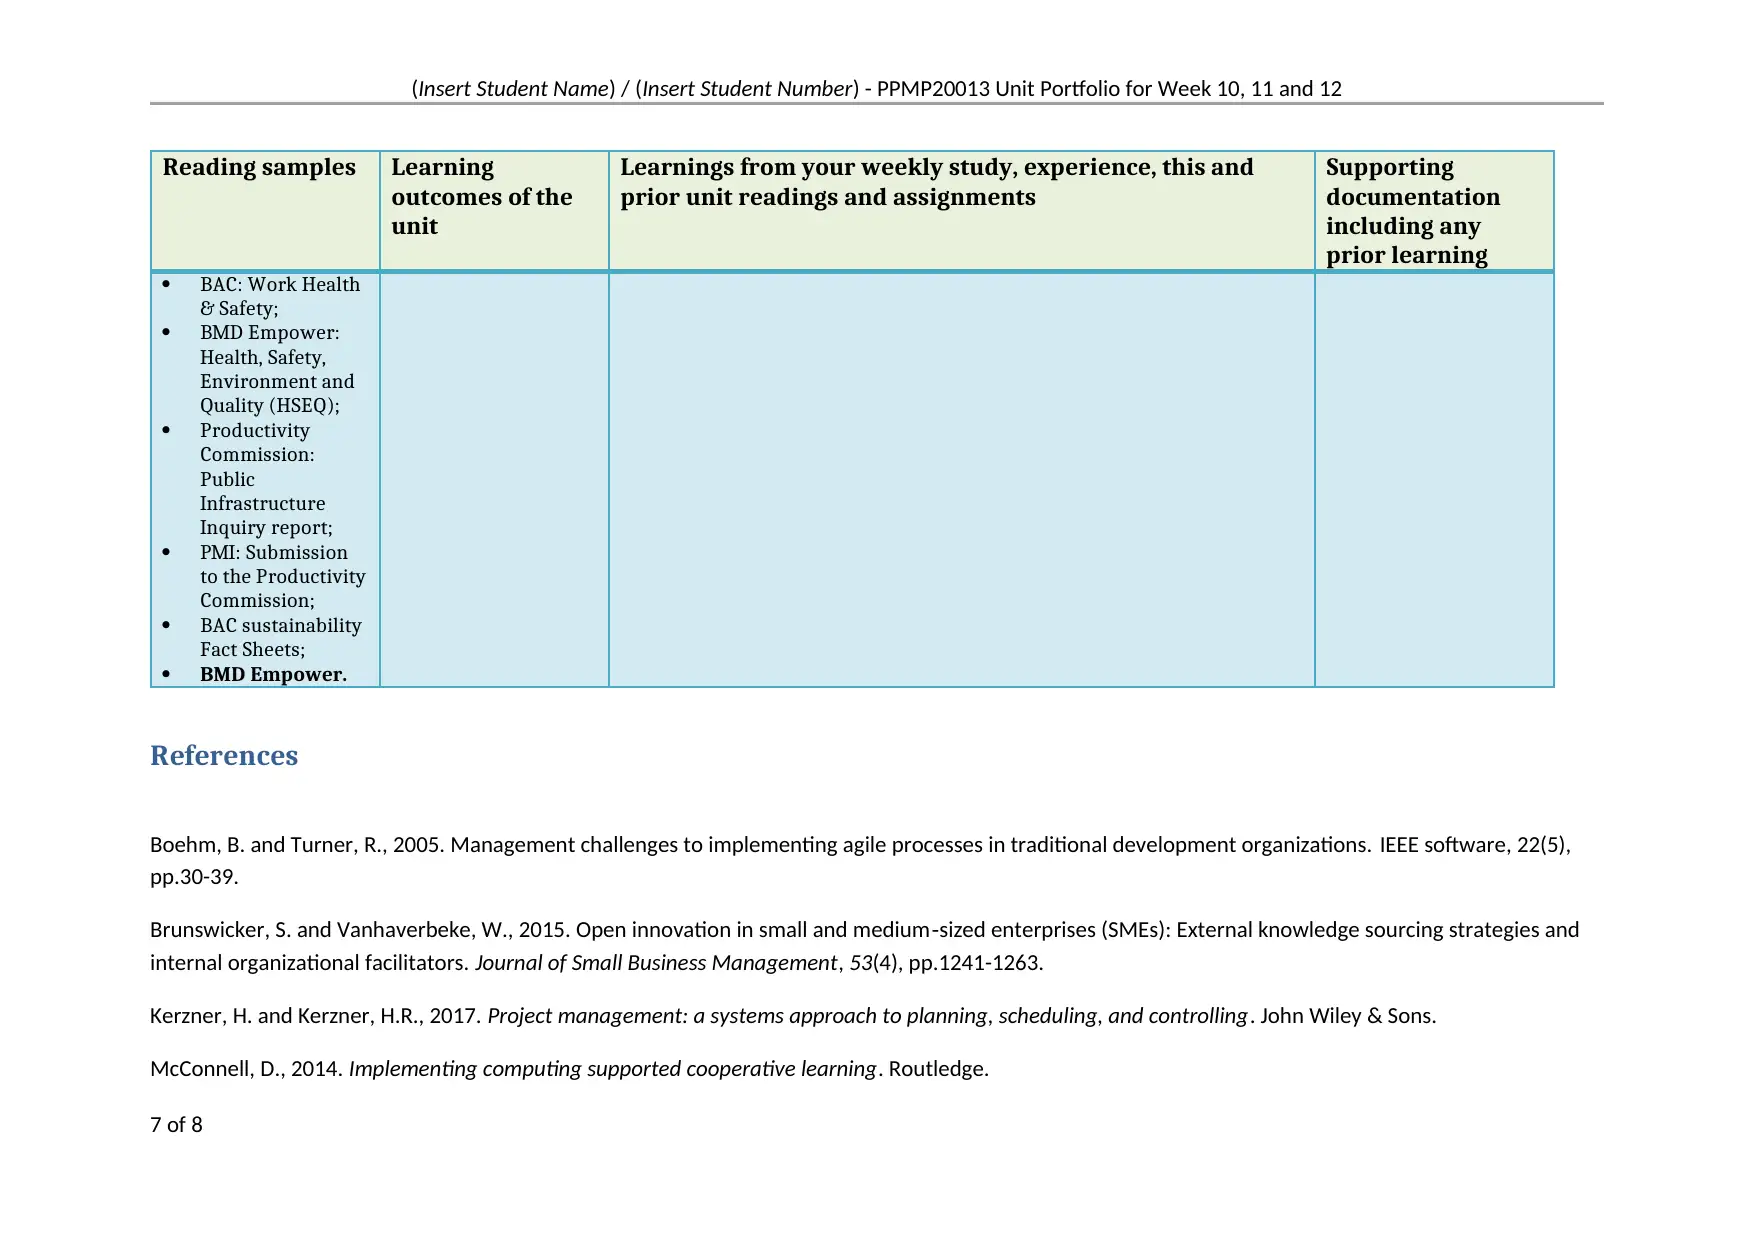Click the 'PMI: Submission to the Productivity Commission' bullet
The image size is (1754, 1241).
pyautogui.click(x=282, y=576)
